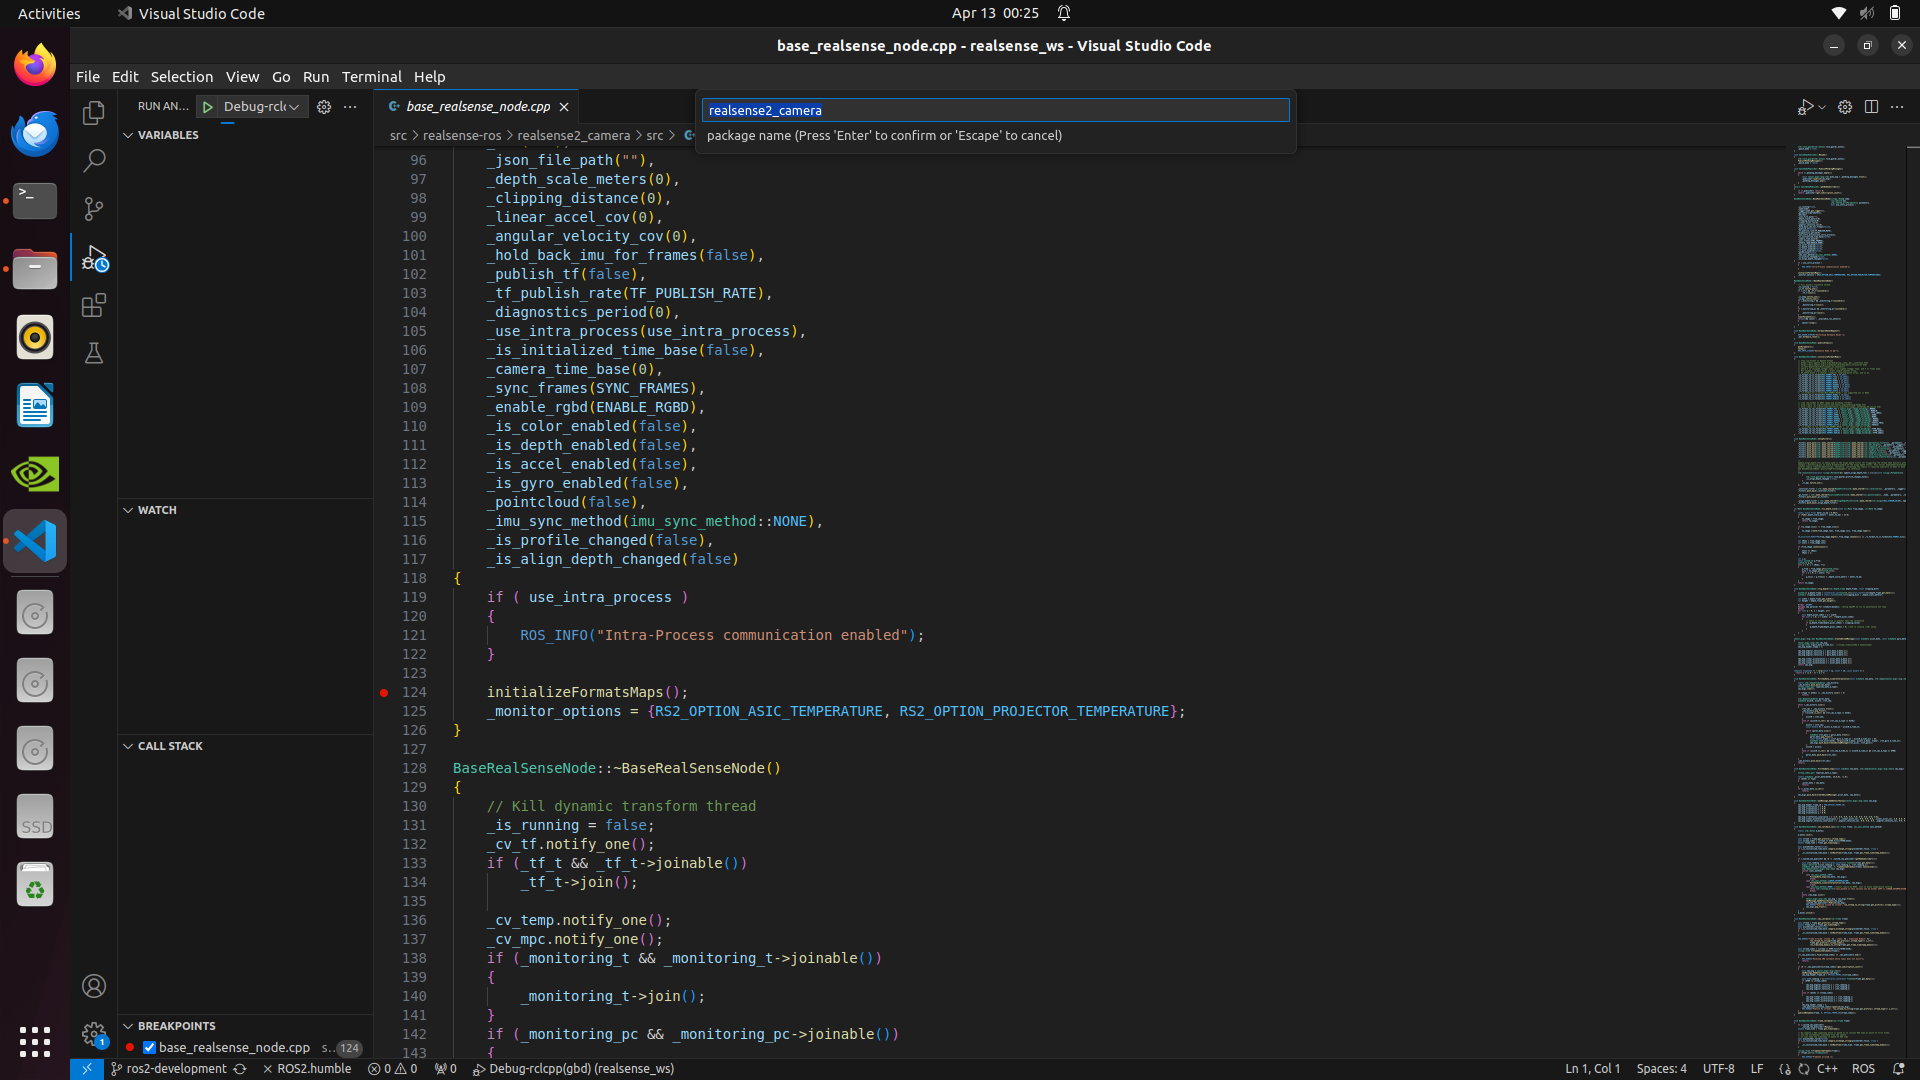1920x1080 pixels.
Task: Open the Go menu
Action: pos(281,77)
